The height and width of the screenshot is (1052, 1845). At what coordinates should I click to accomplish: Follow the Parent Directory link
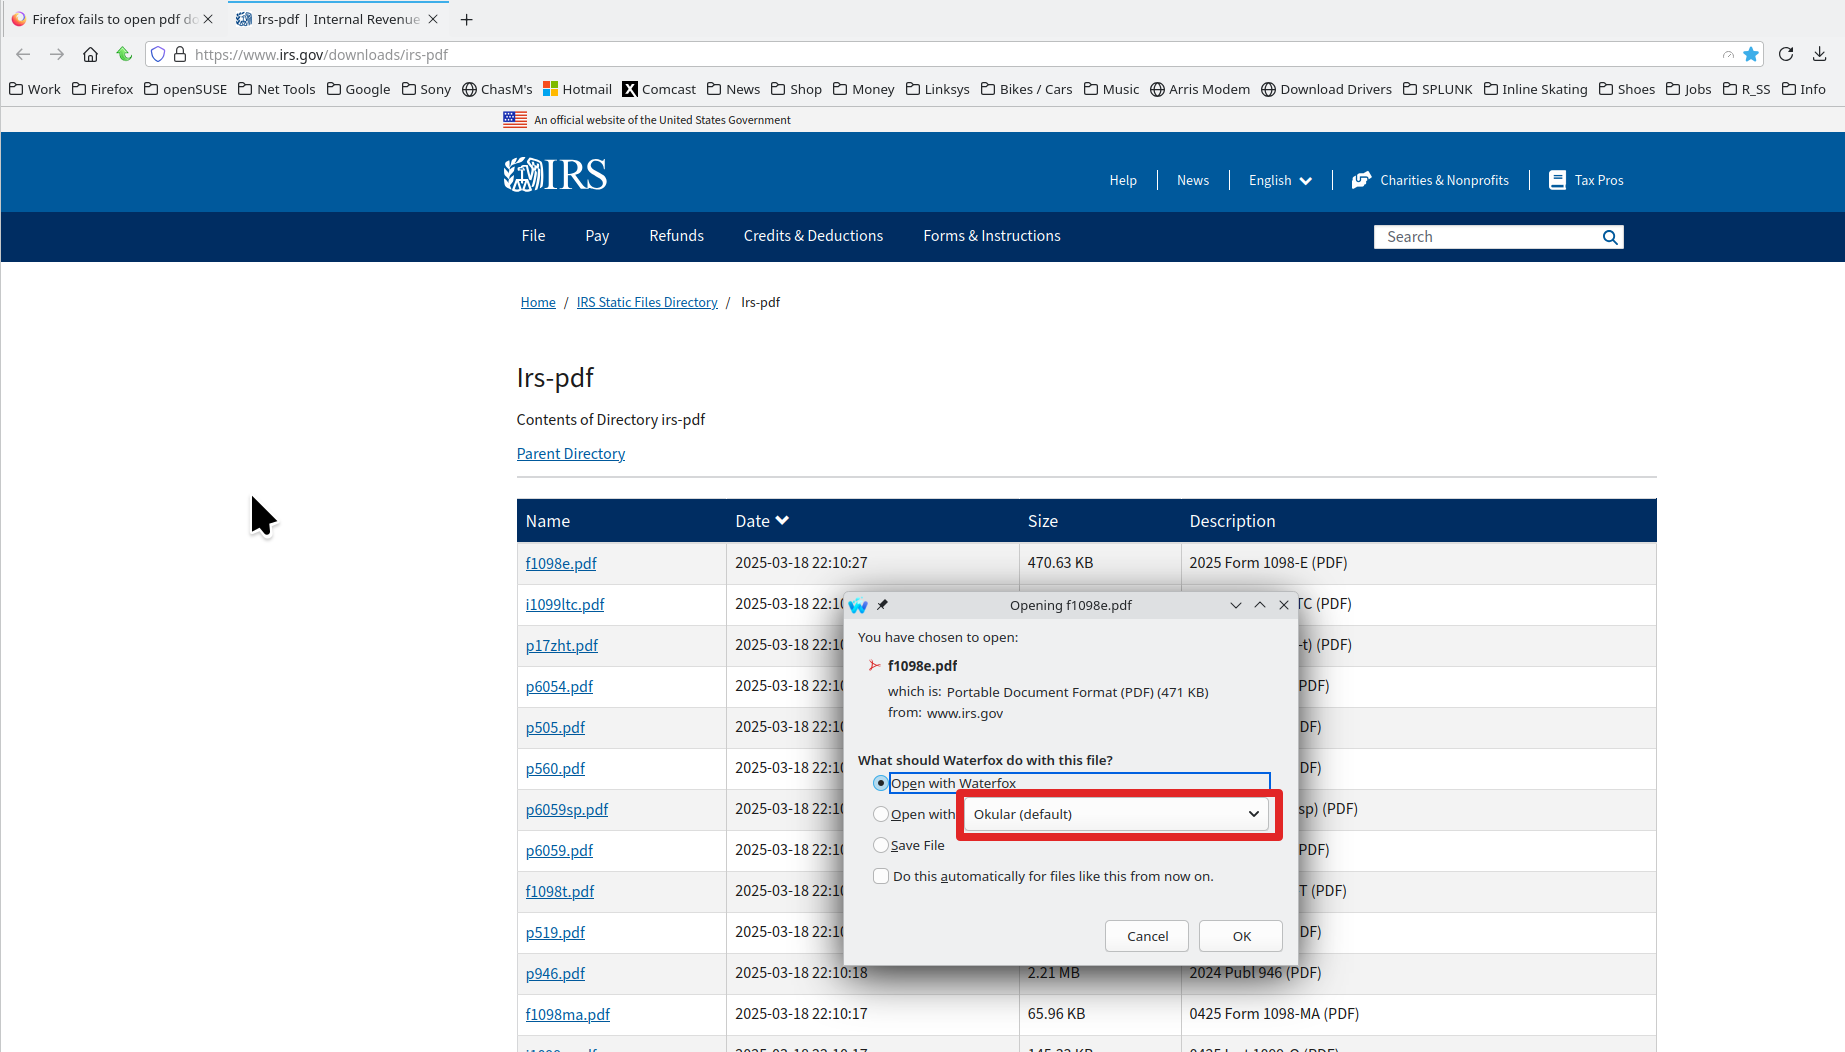[x=571, y=454]
